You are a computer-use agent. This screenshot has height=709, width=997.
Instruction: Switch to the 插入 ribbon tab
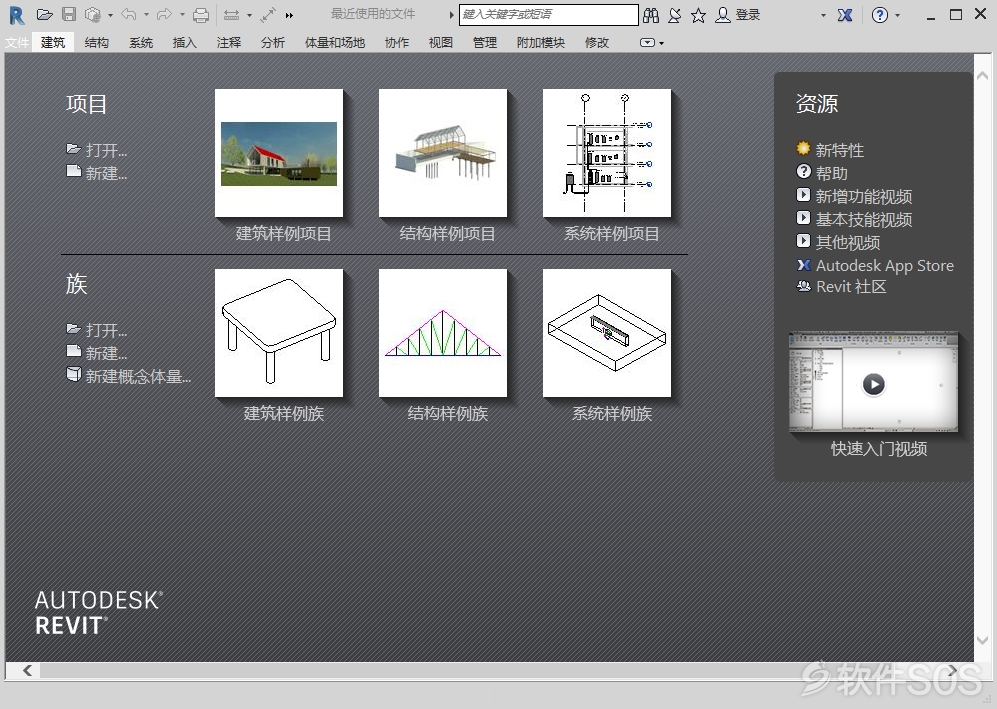pyautogui.click(x=184, y=43)
